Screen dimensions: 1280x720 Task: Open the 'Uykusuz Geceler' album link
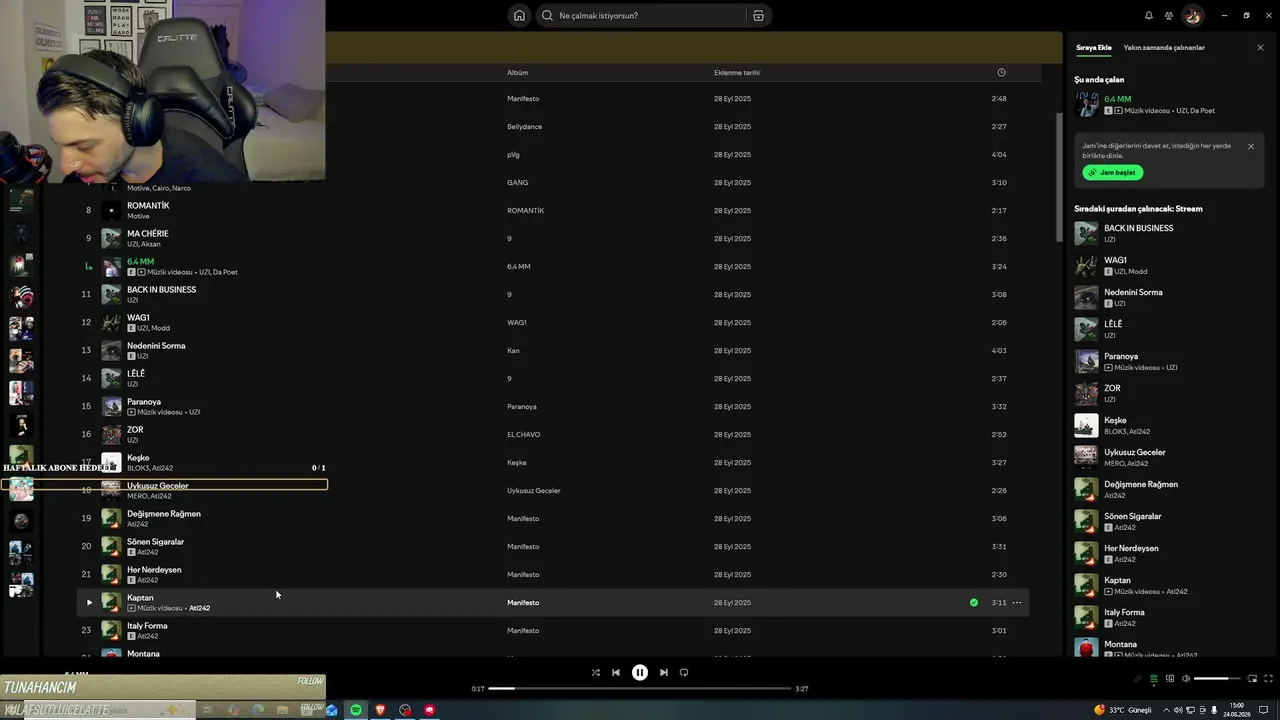point(534,491)
